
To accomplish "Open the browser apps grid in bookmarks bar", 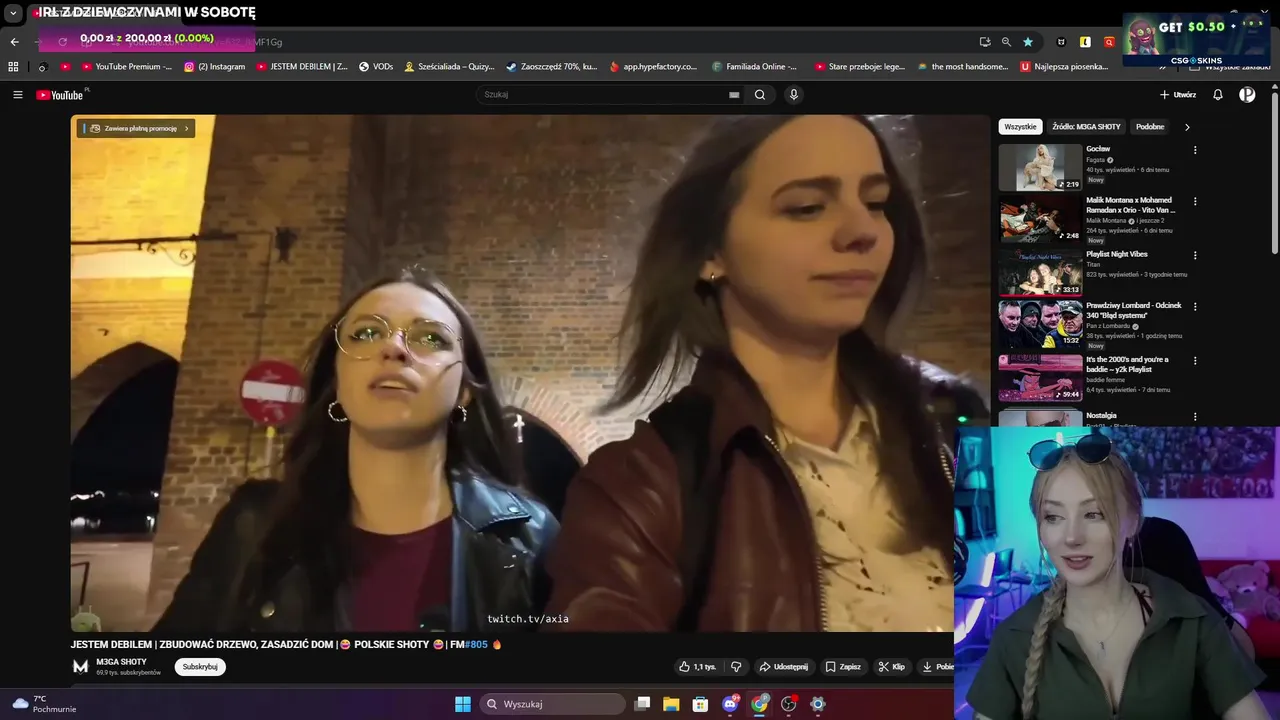I will tap(13, 67).
